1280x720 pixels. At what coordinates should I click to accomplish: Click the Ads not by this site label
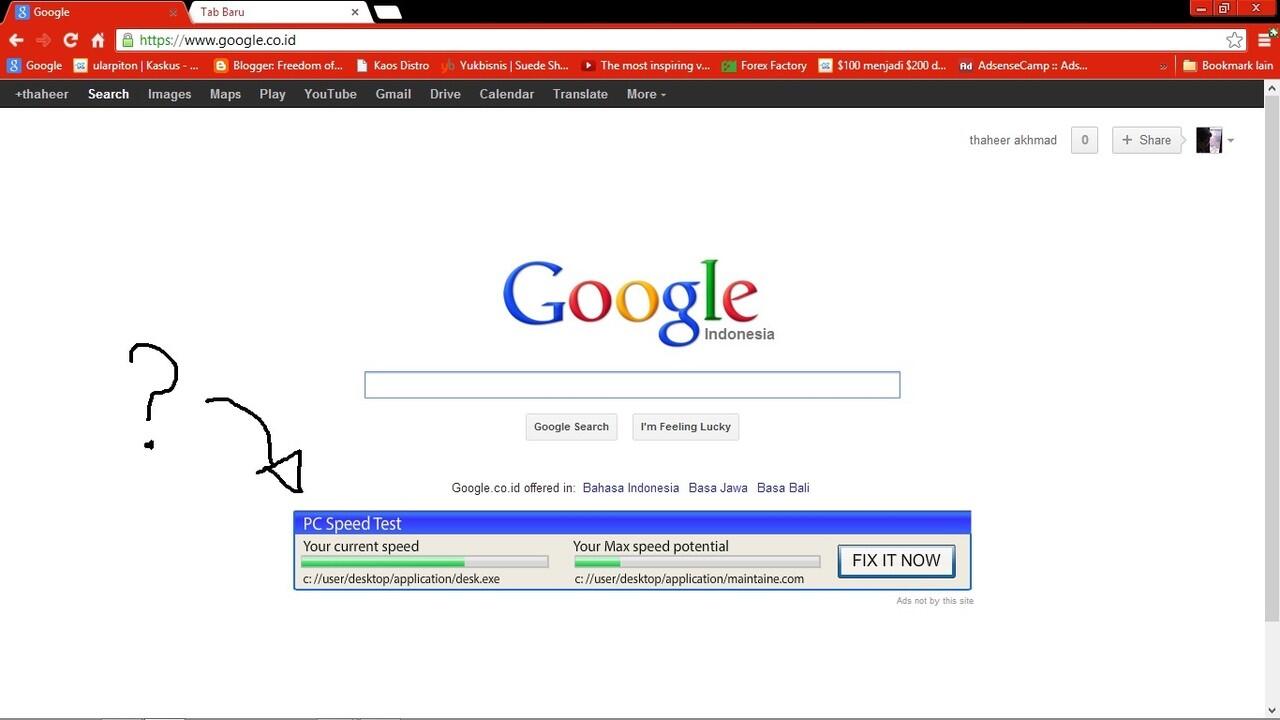point(935,601)
